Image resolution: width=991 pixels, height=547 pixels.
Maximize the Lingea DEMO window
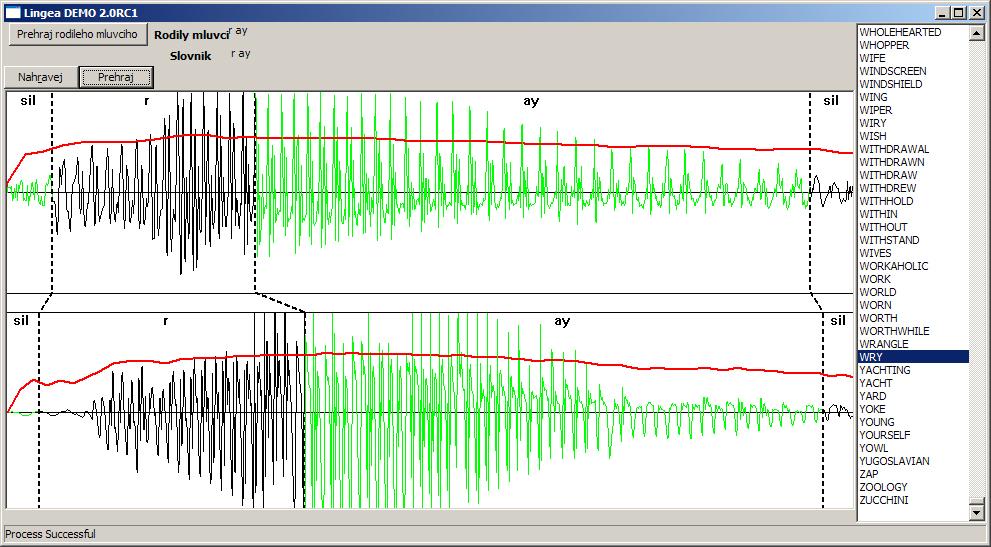(x=959, y=13)
